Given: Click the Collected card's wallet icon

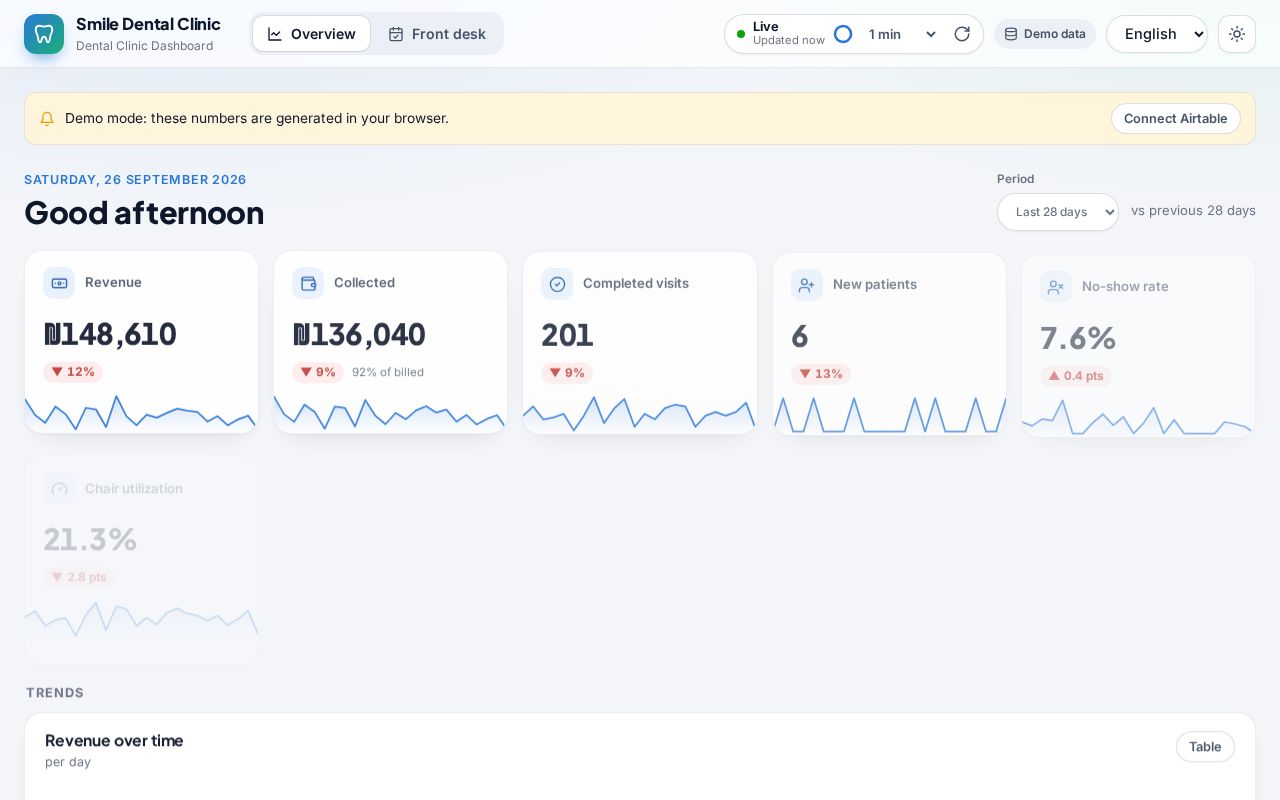Looking at the screenshot, I should (x=308, y=283).
